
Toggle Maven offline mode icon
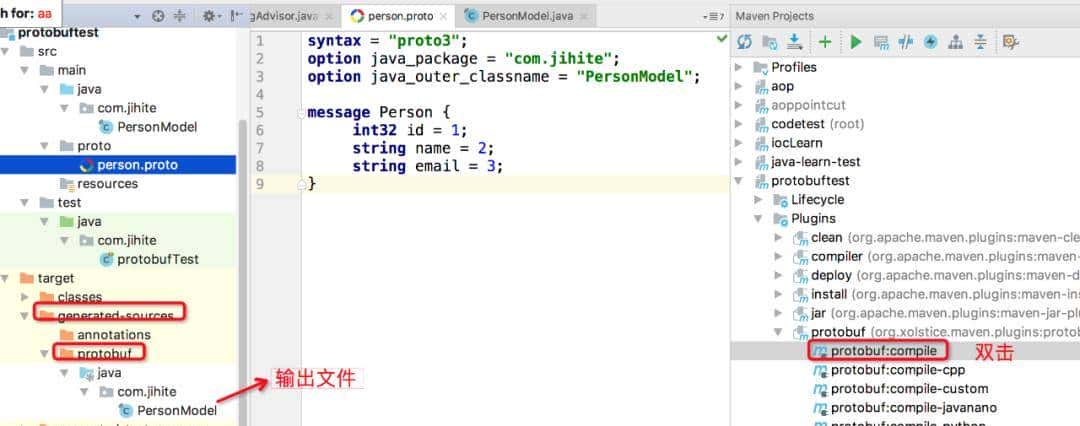905,42
